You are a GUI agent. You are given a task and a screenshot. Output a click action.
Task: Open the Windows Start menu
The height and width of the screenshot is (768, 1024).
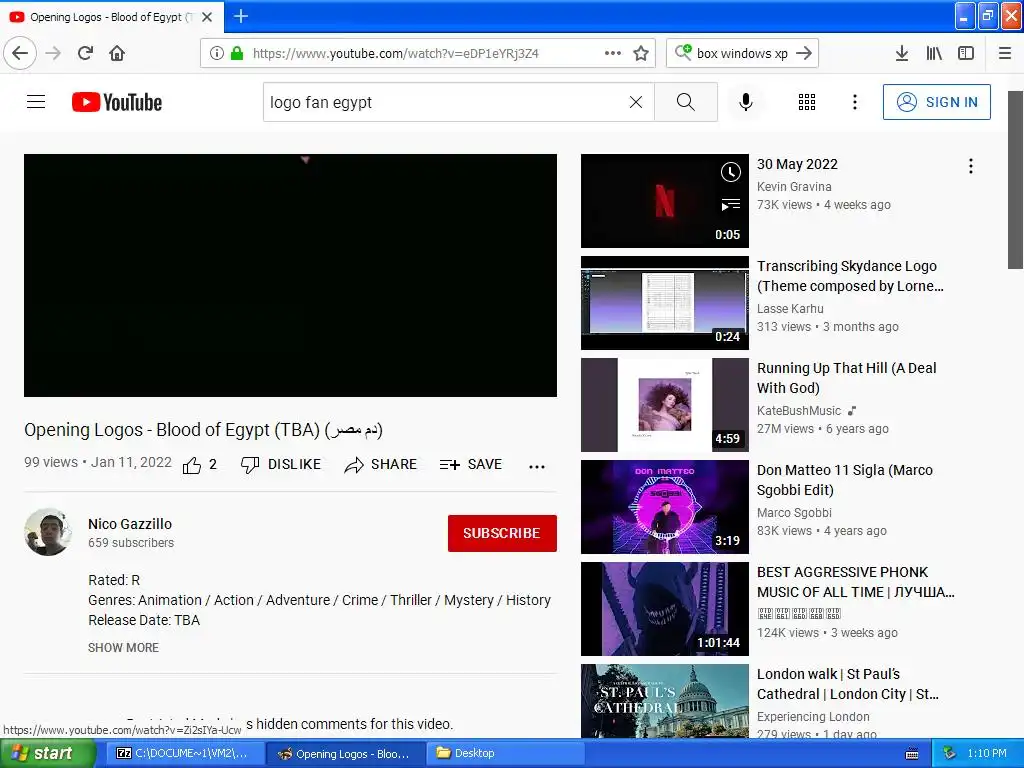(48, 754)
